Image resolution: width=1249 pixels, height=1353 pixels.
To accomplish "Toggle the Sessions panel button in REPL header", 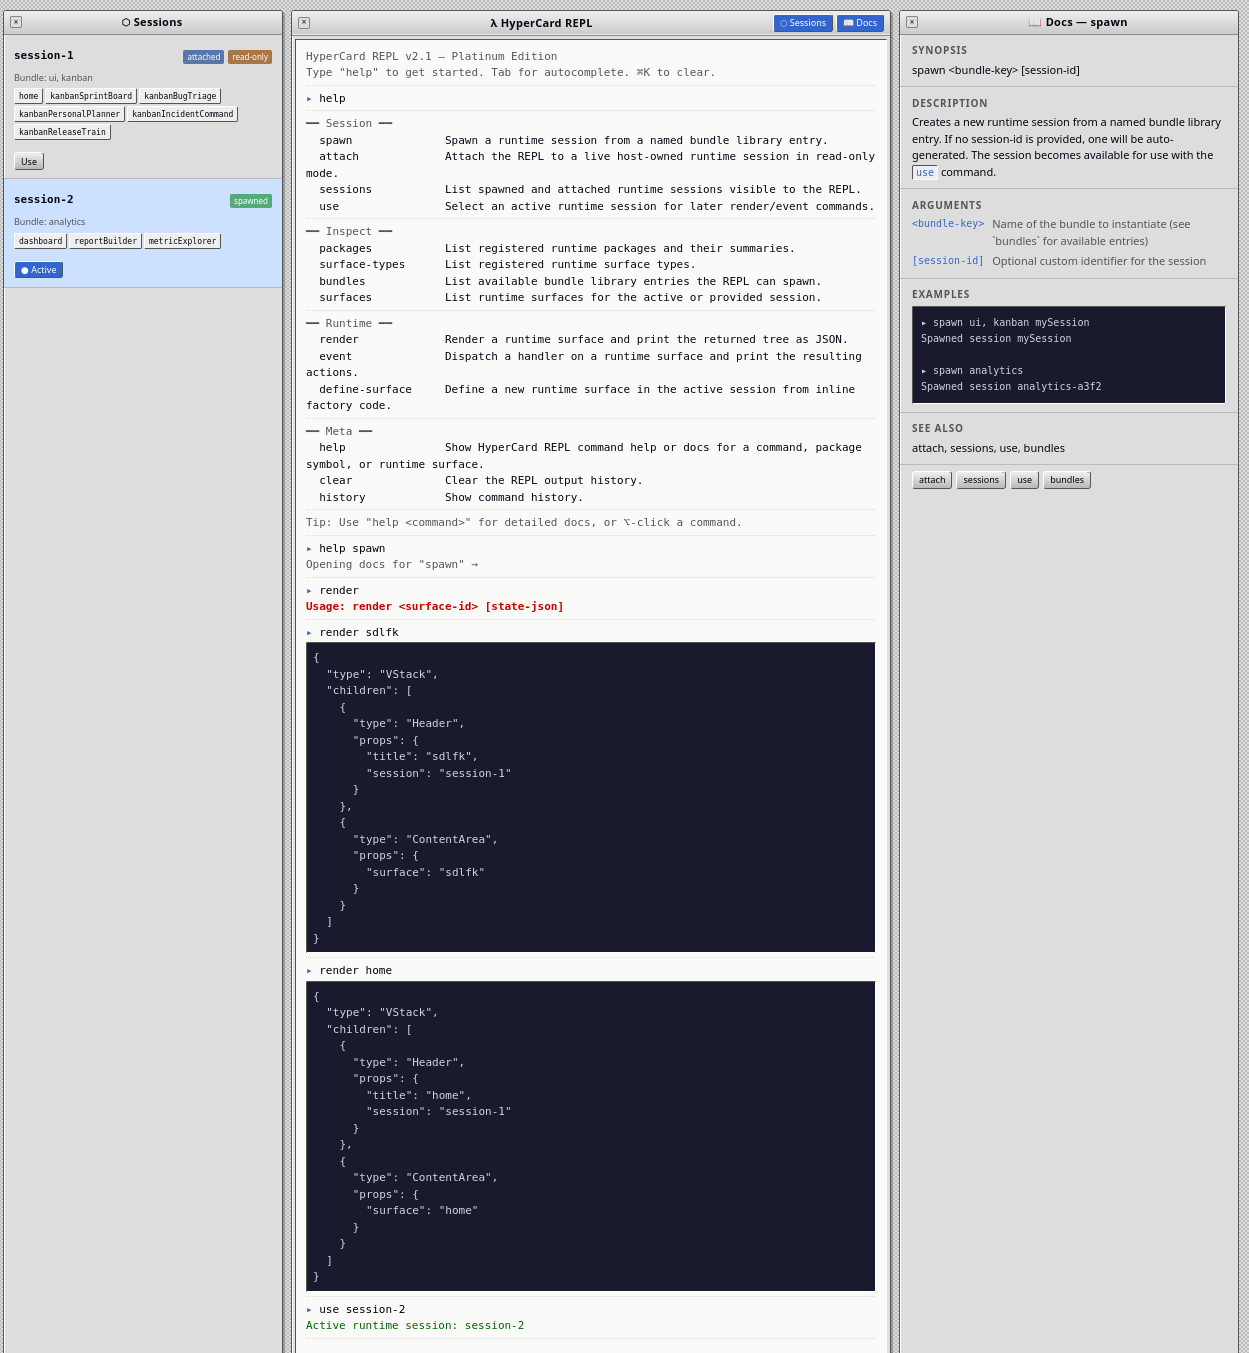I will 803,23.
